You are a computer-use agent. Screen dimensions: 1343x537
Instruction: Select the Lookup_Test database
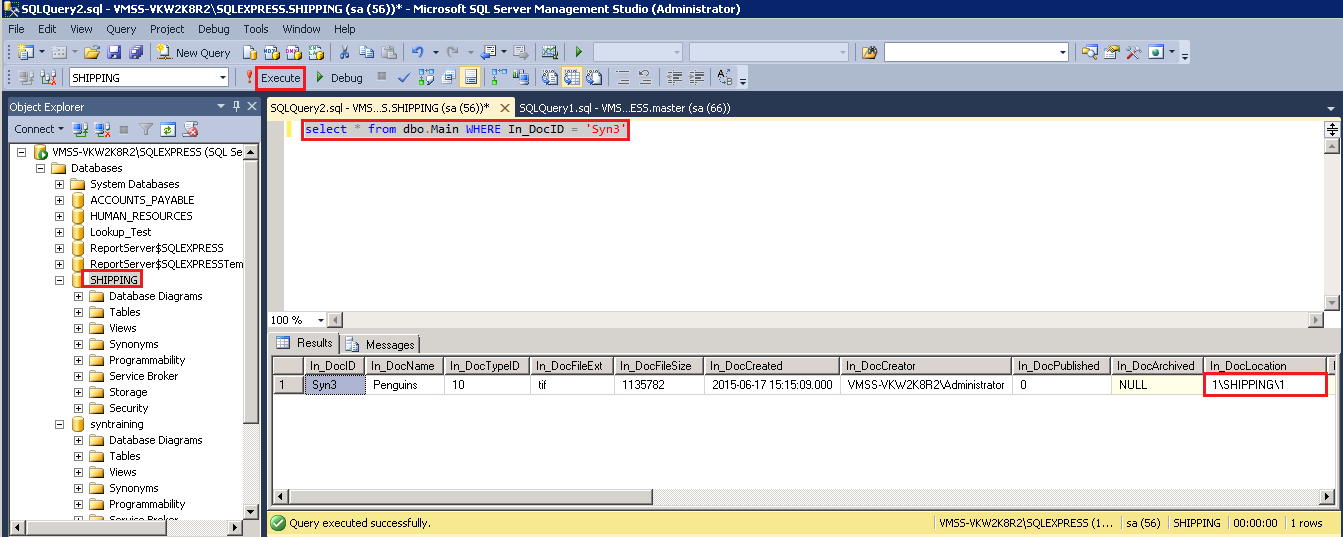tap(120, 232)
